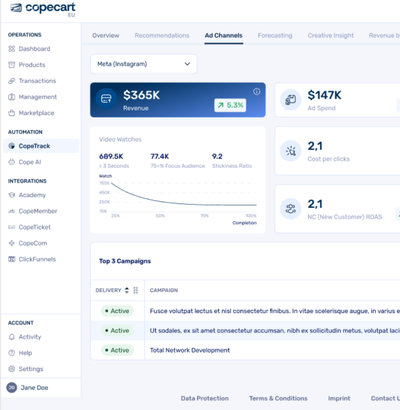Open Marketplace in sidebar
Screen dimensions: 400x410
tap(36, 113)
